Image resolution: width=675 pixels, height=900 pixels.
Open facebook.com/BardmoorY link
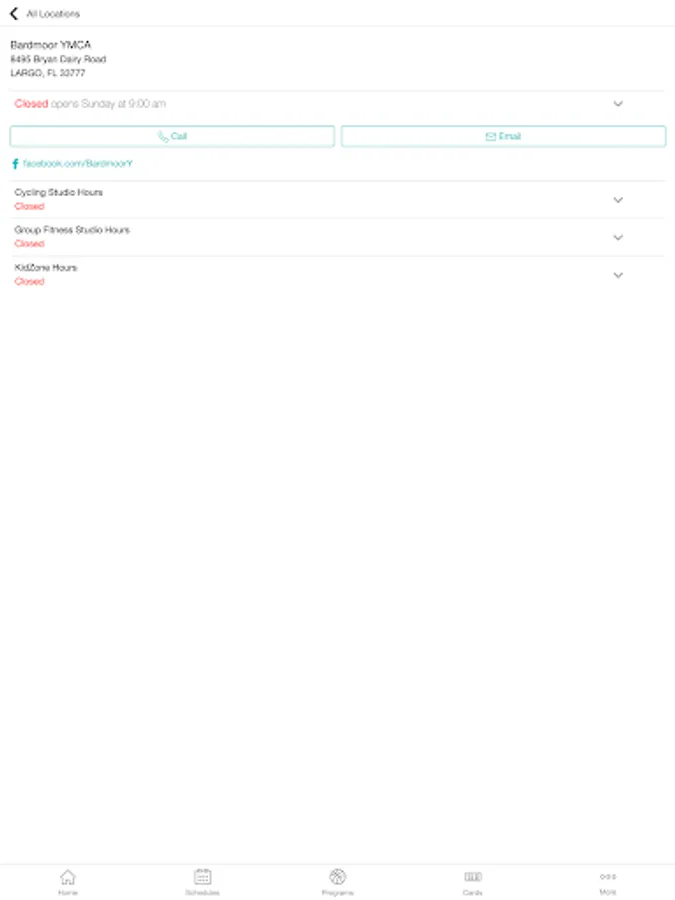click(x=77, y=164)
